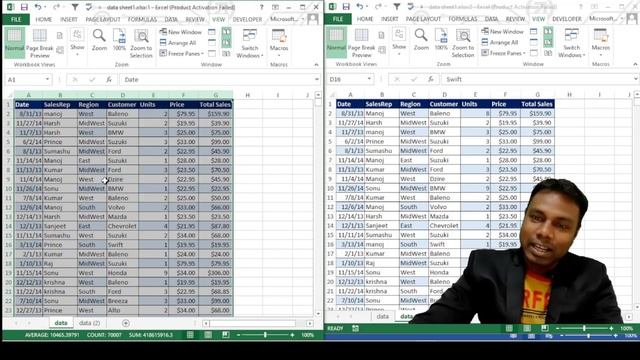Click filter funnel icon in left title bar
640x360 pixels.
pyautogui.click(x=75, y=7)
